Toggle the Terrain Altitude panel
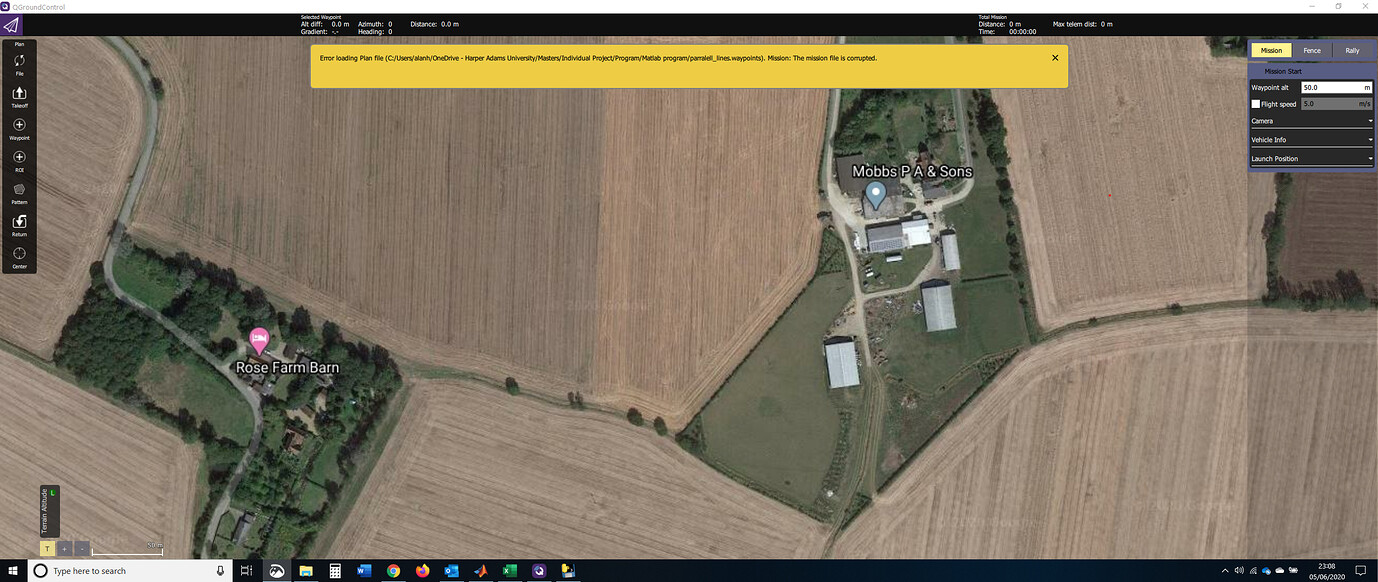Screen dimensions: 1378x582 coord(50,512)
